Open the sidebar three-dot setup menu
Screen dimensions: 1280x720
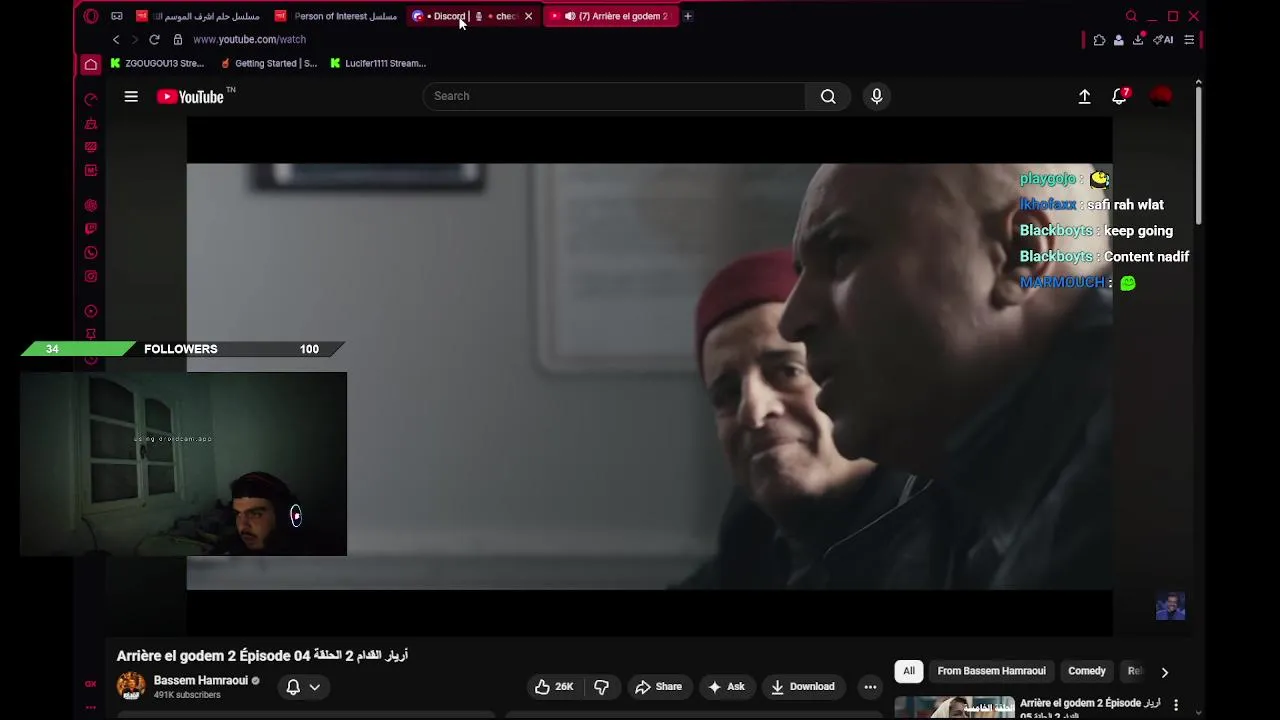point(91,707)
